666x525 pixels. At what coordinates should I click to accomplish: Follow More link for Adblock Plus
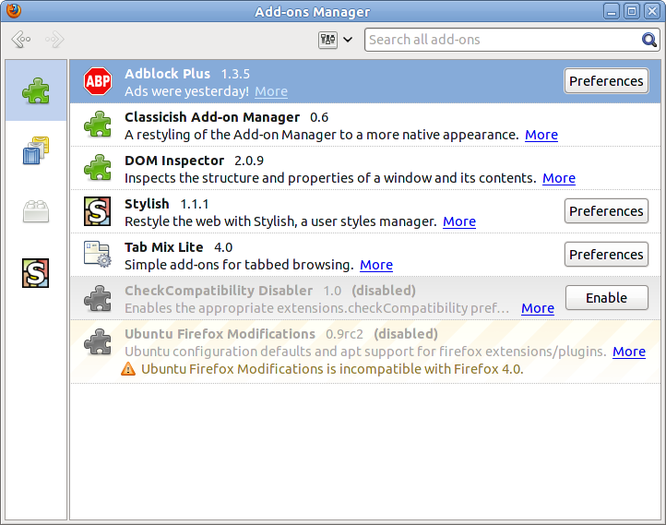[x=271, y=91]
